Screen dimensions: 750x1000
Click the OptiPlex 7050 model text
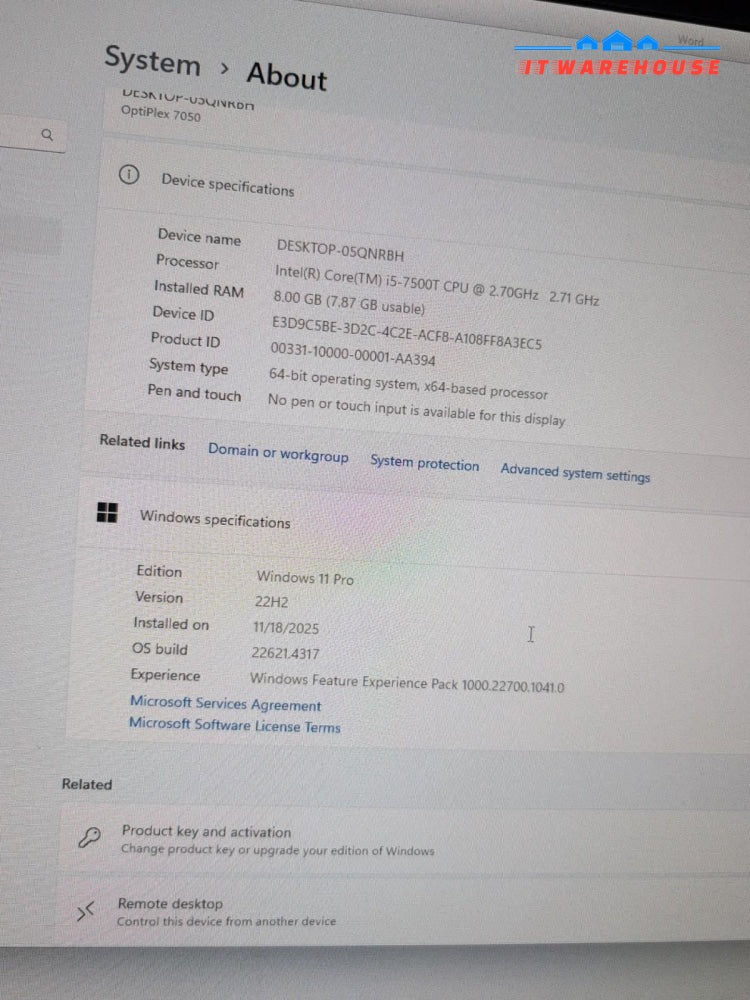[161, 114]
